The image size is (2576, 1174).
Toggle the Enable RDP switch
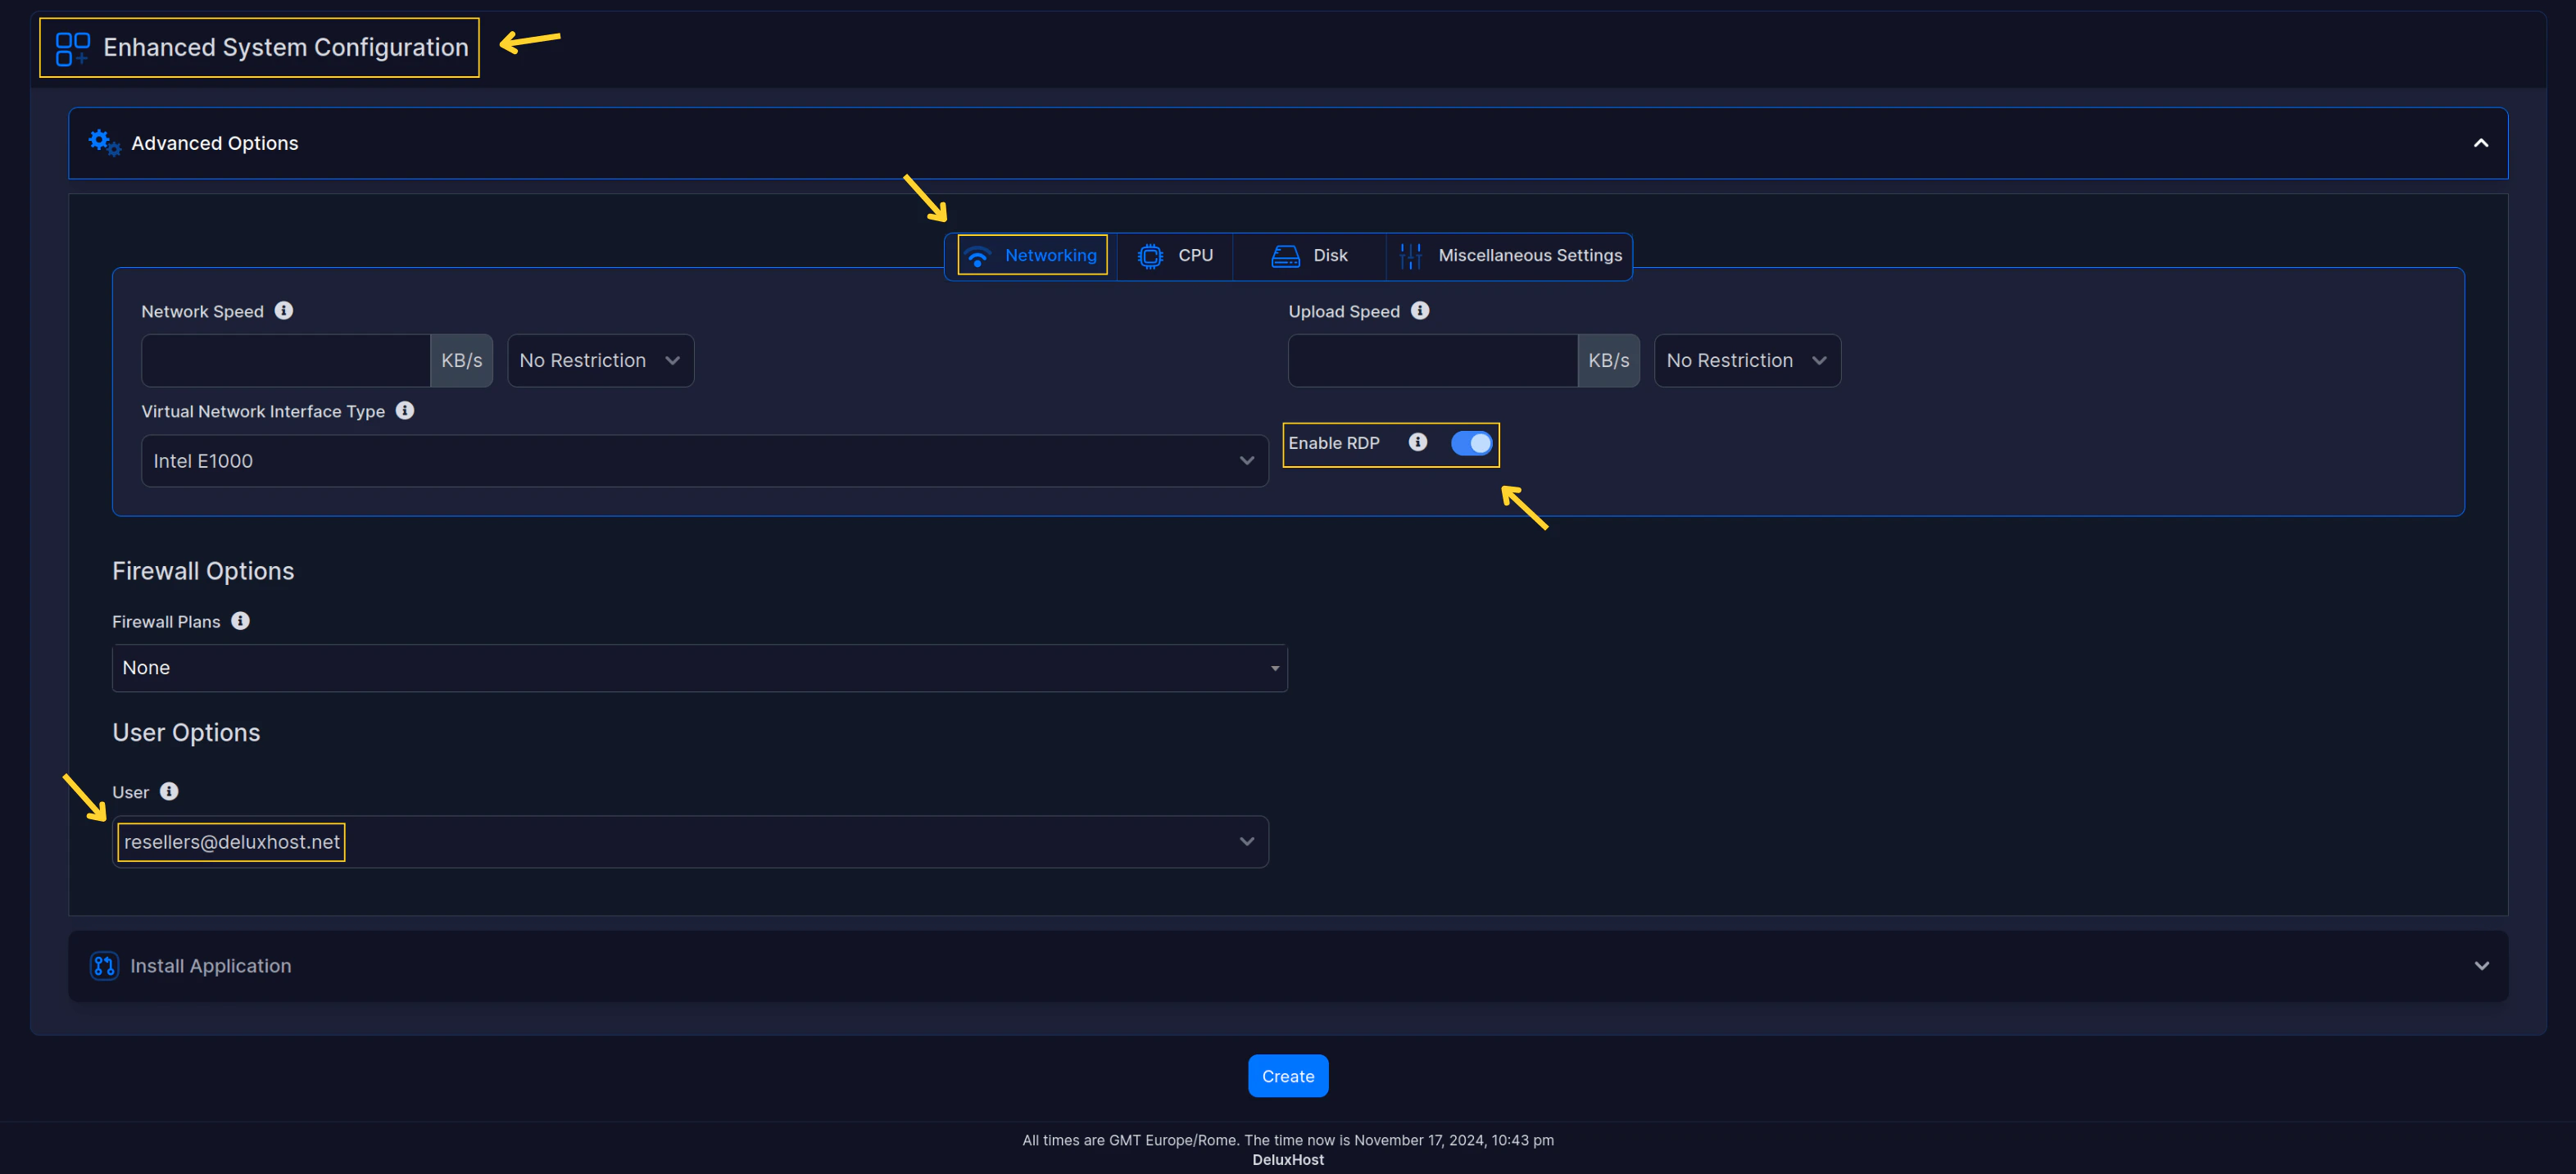point(1471,443)
